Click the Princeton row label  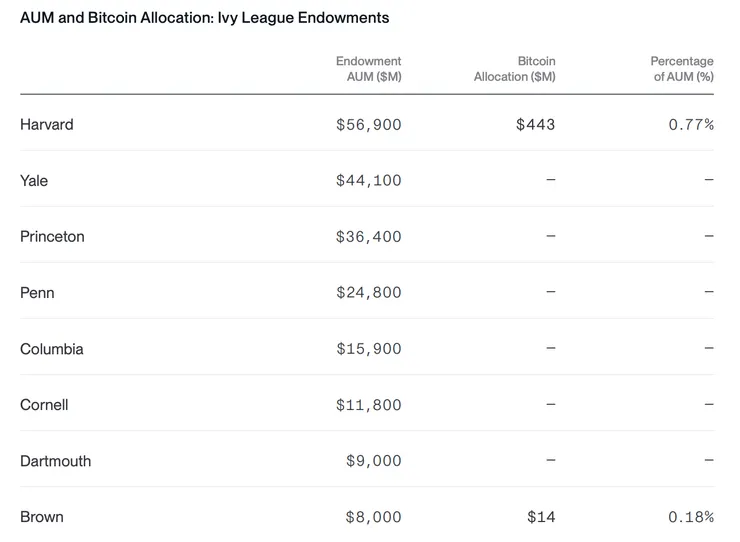(x=52, y=237)
